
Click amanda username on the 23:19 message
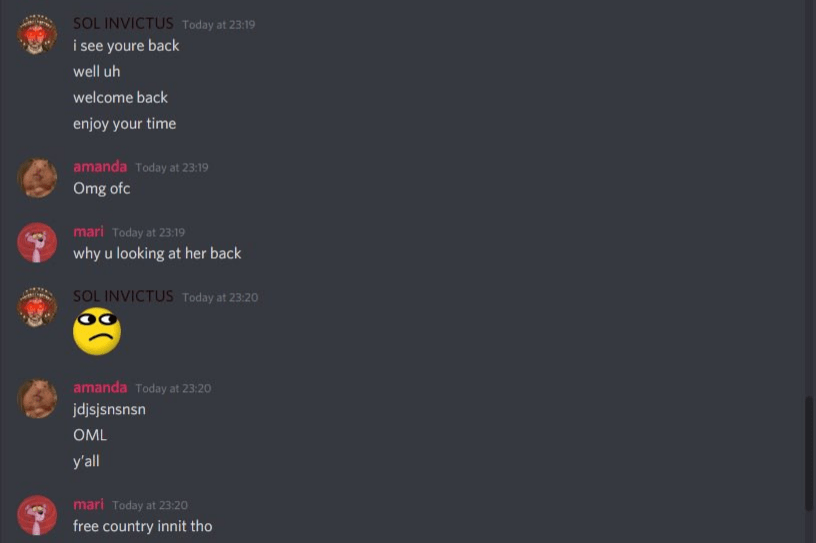[100, 167]
